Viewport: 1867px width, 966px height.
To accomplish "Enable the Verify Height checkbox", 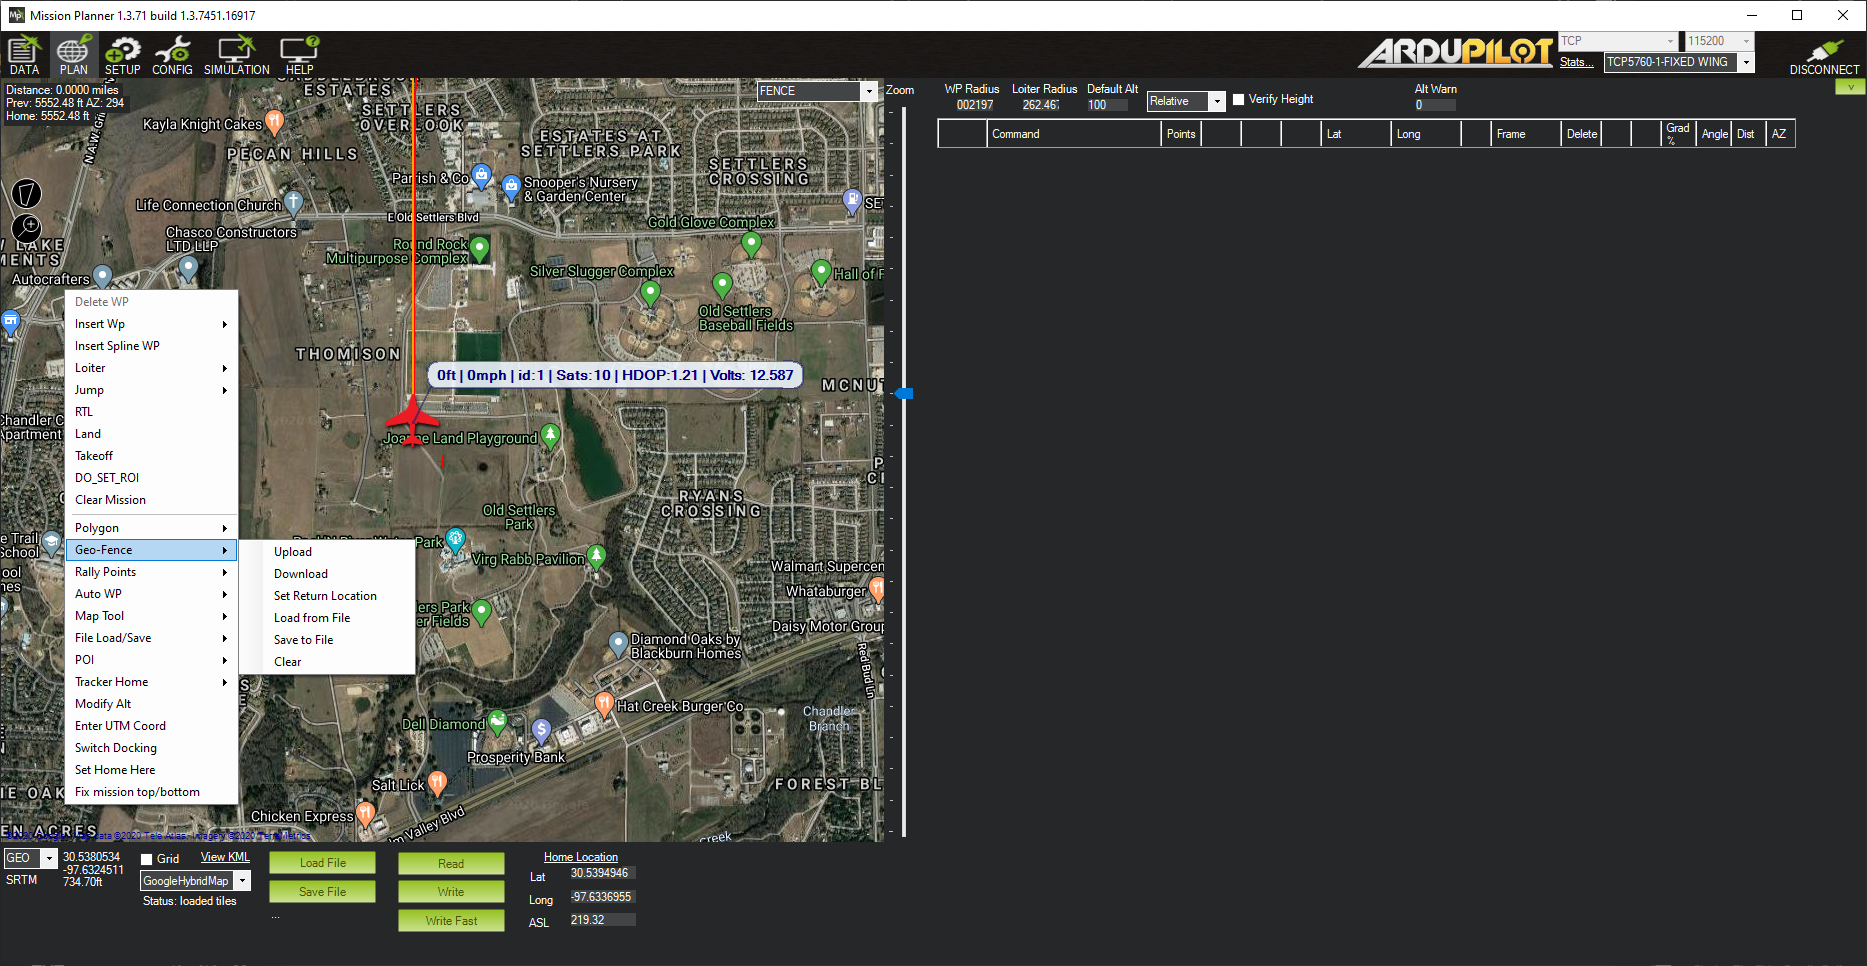I will click(x=1239, y=100).
